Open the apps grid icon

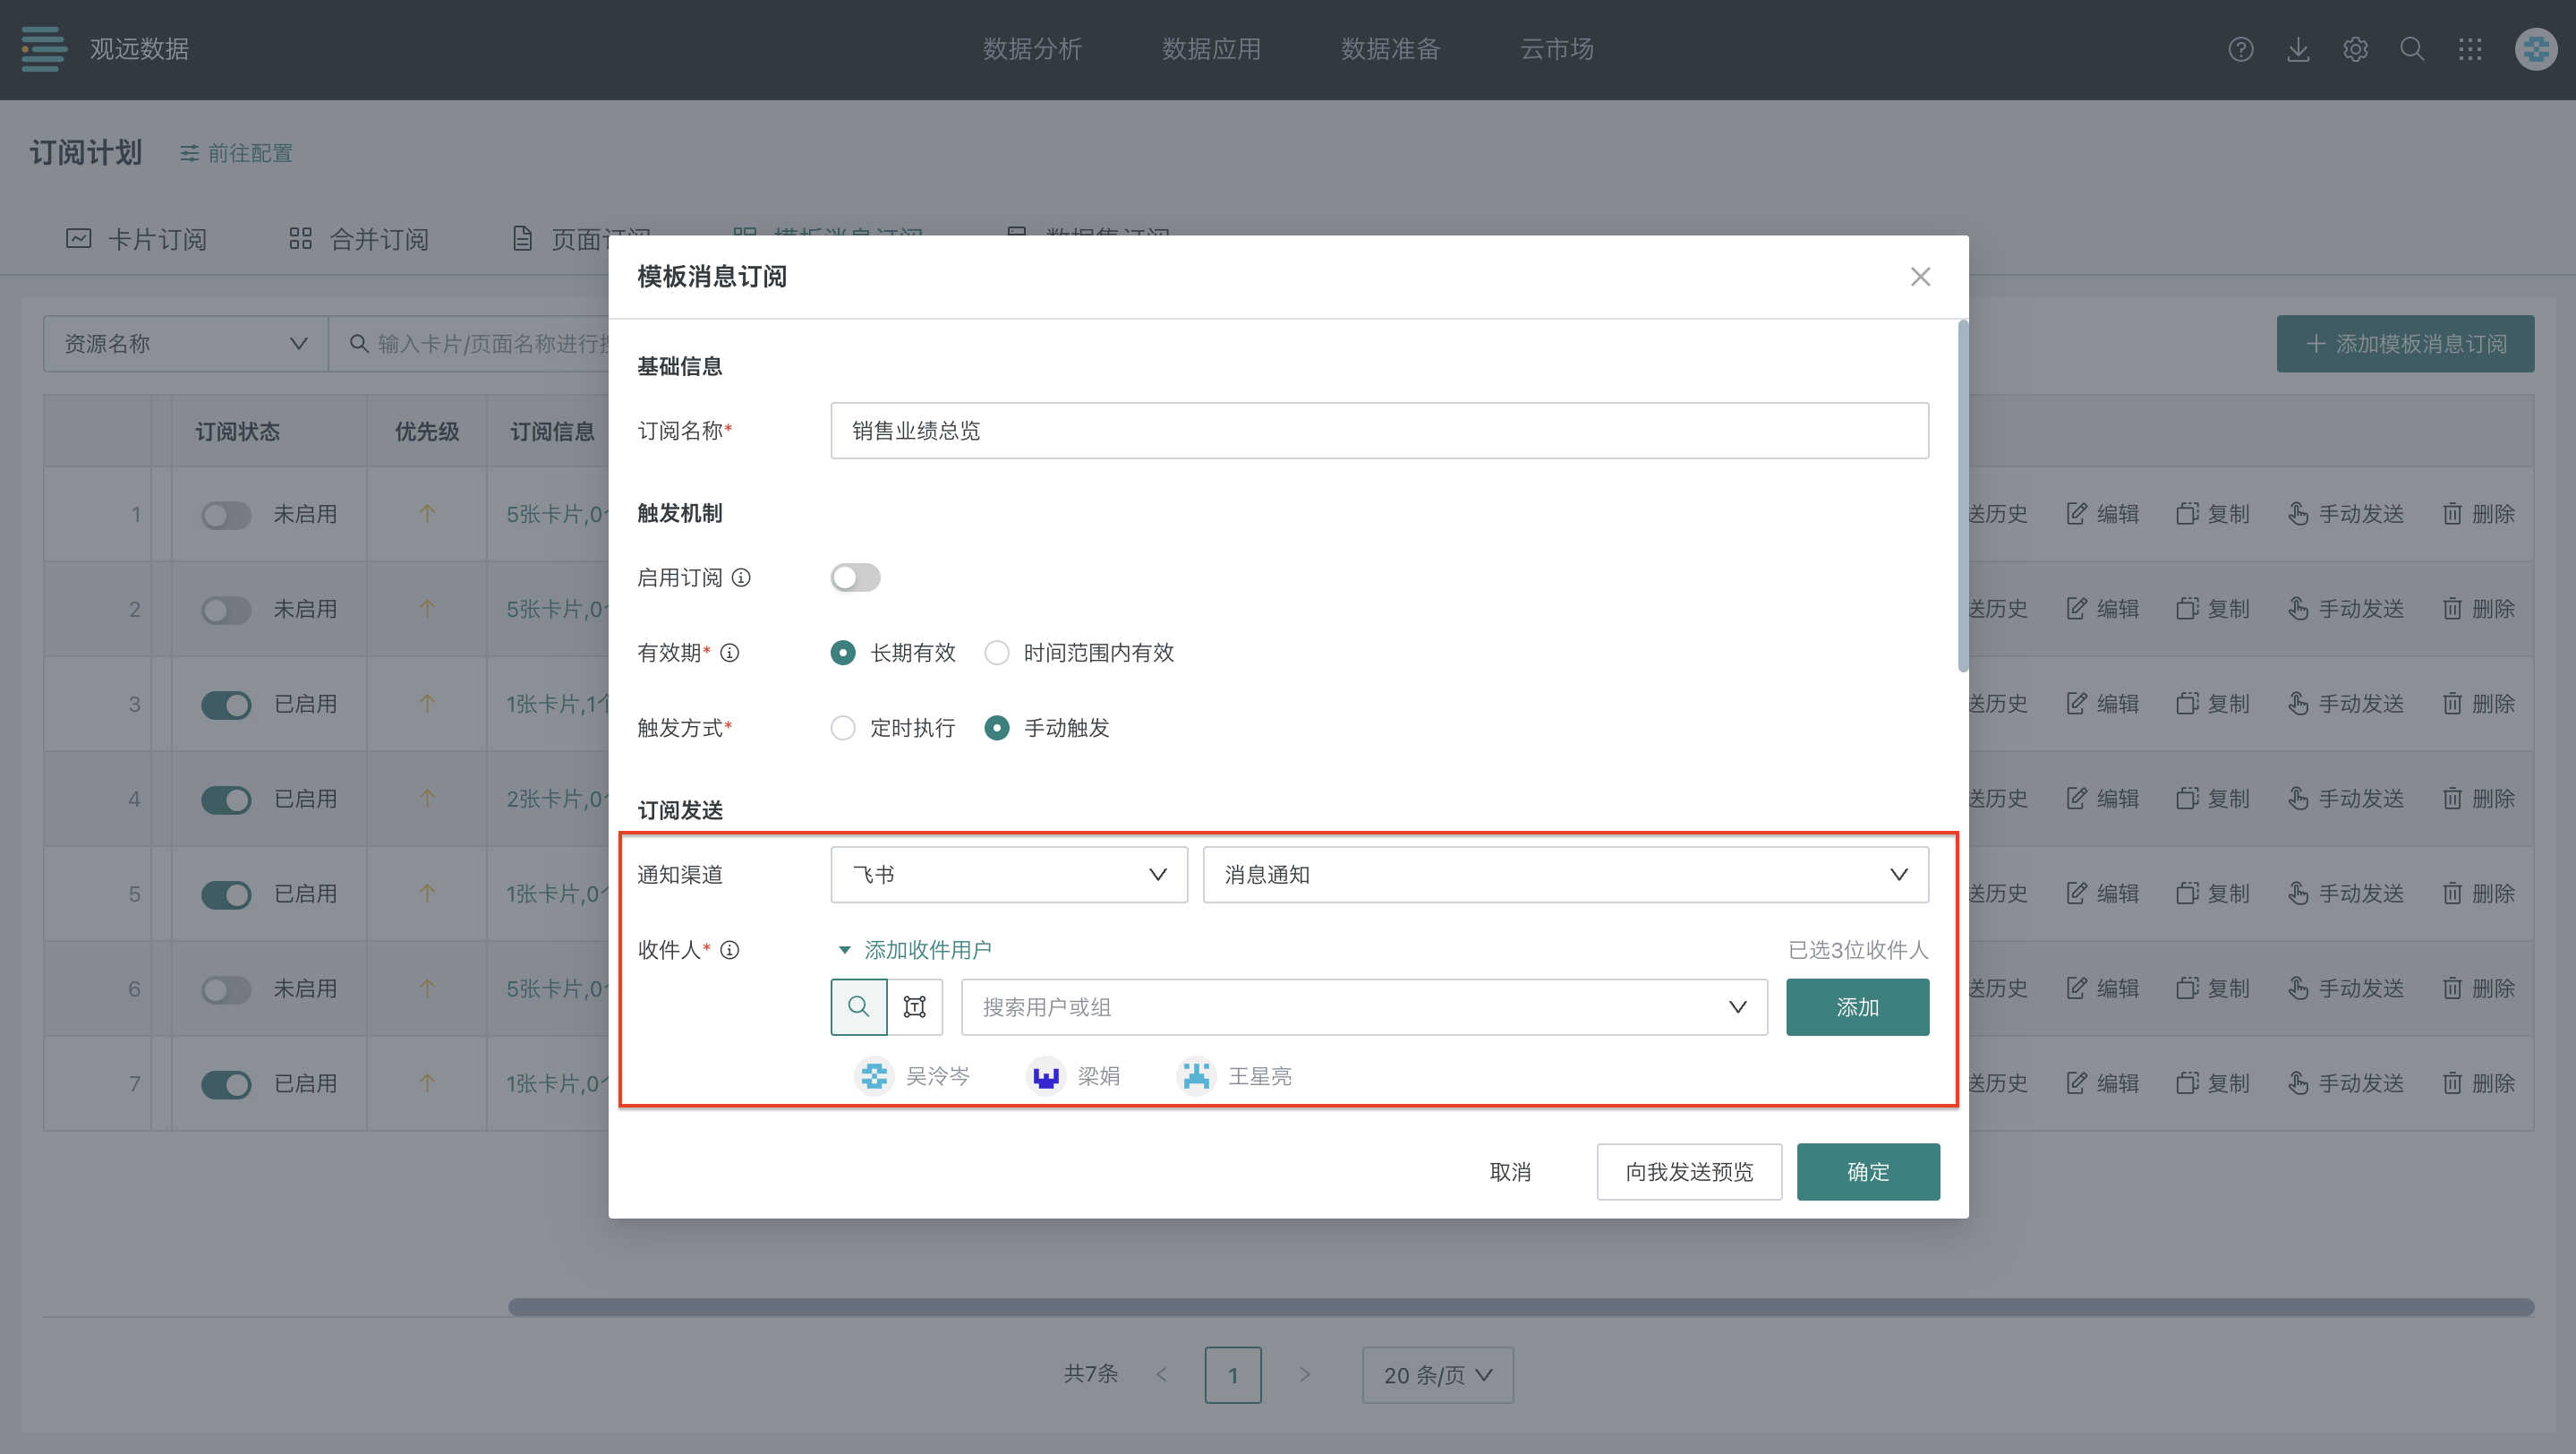point(2469,49)
